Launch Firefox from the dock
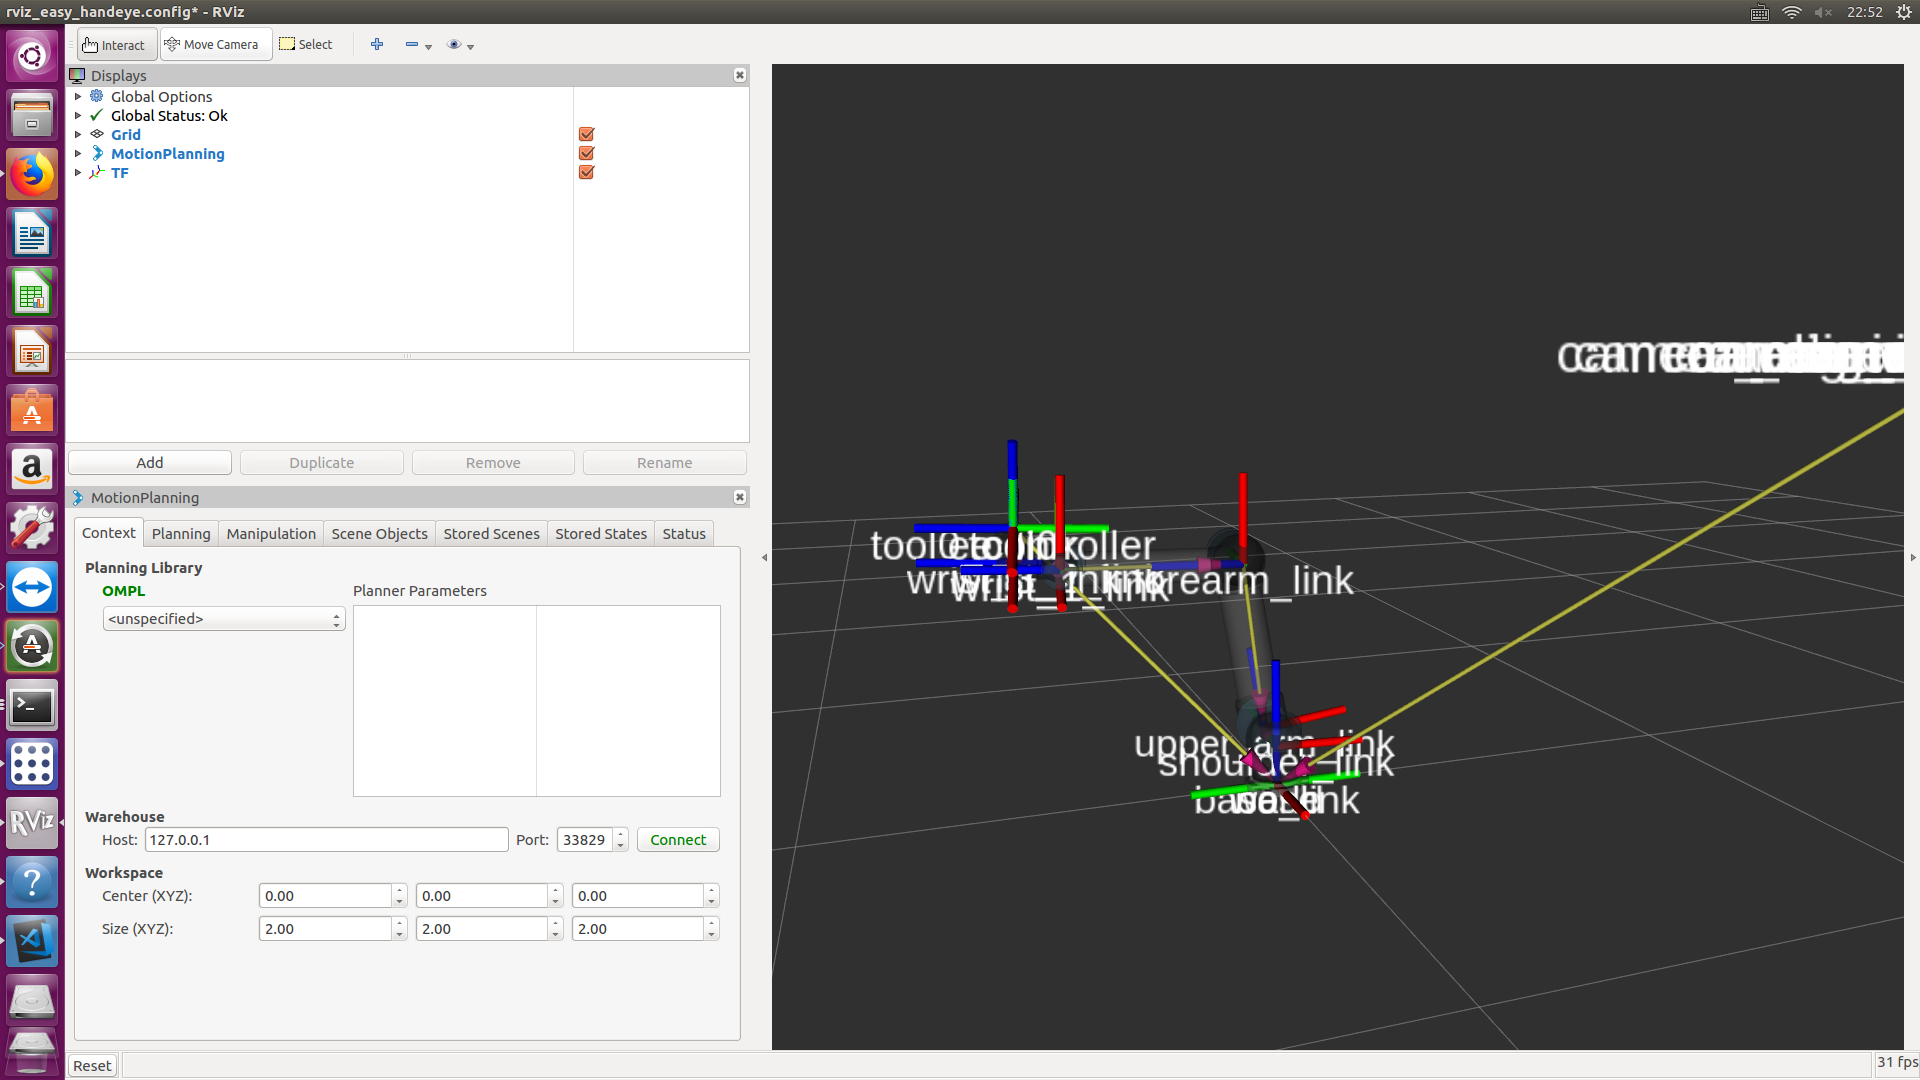The width and height of the screenshot is (1920, 1080). (32, 174)
